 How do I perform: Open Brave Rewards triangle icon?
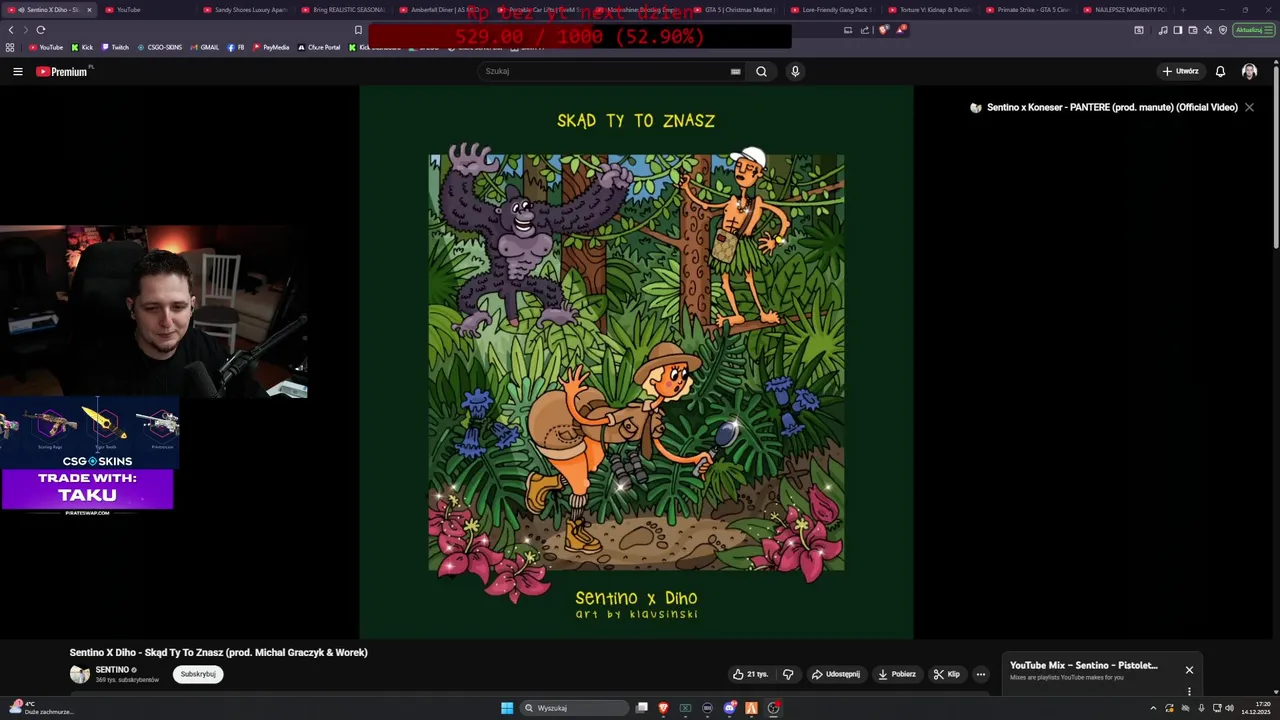click(x=901, y=30)
